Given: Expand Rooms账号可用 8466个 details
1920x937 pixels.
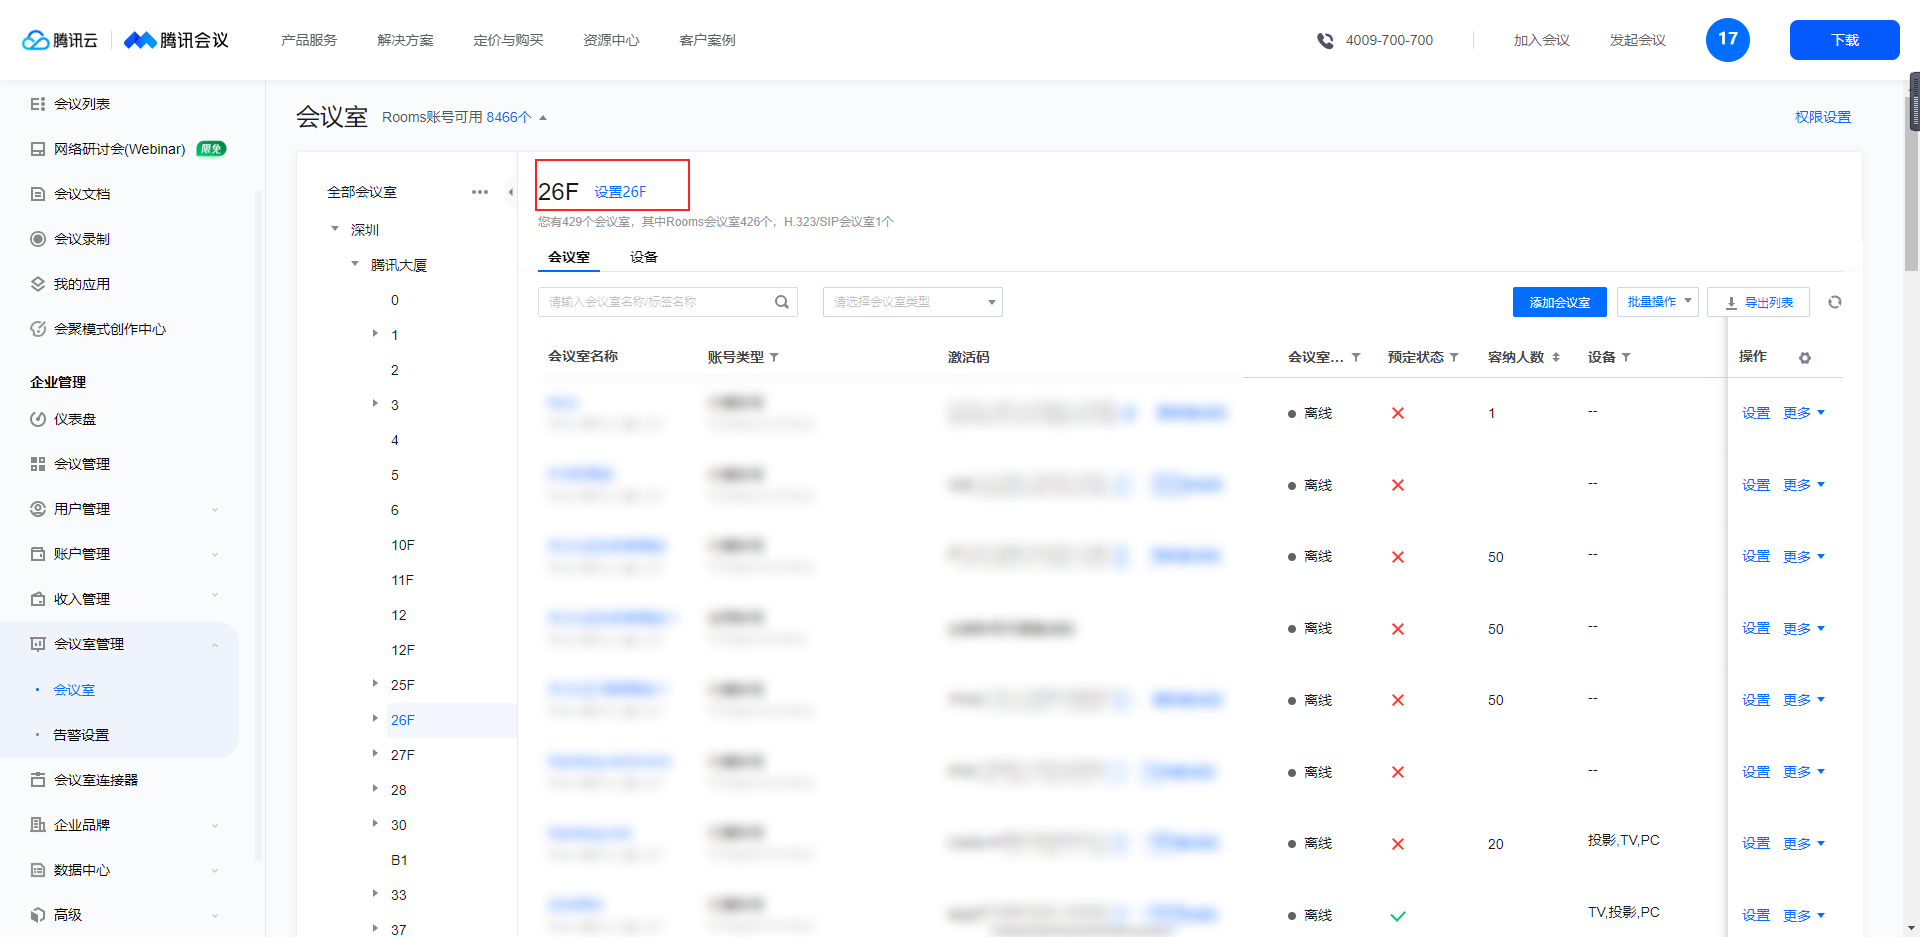Looking at the screenshot, I should [543, 118].
